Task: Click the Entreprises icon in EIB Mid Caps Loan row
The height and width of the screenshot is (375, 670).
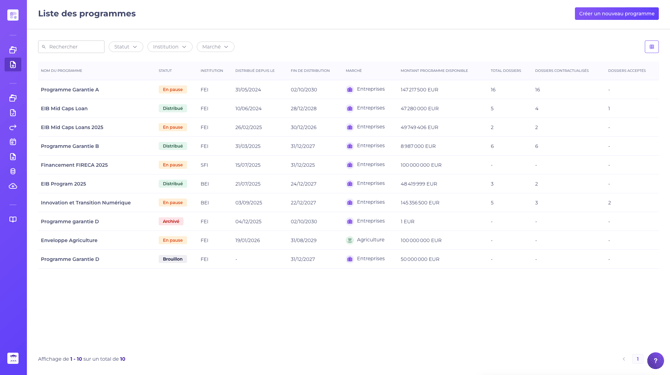Action: point(350,108)
